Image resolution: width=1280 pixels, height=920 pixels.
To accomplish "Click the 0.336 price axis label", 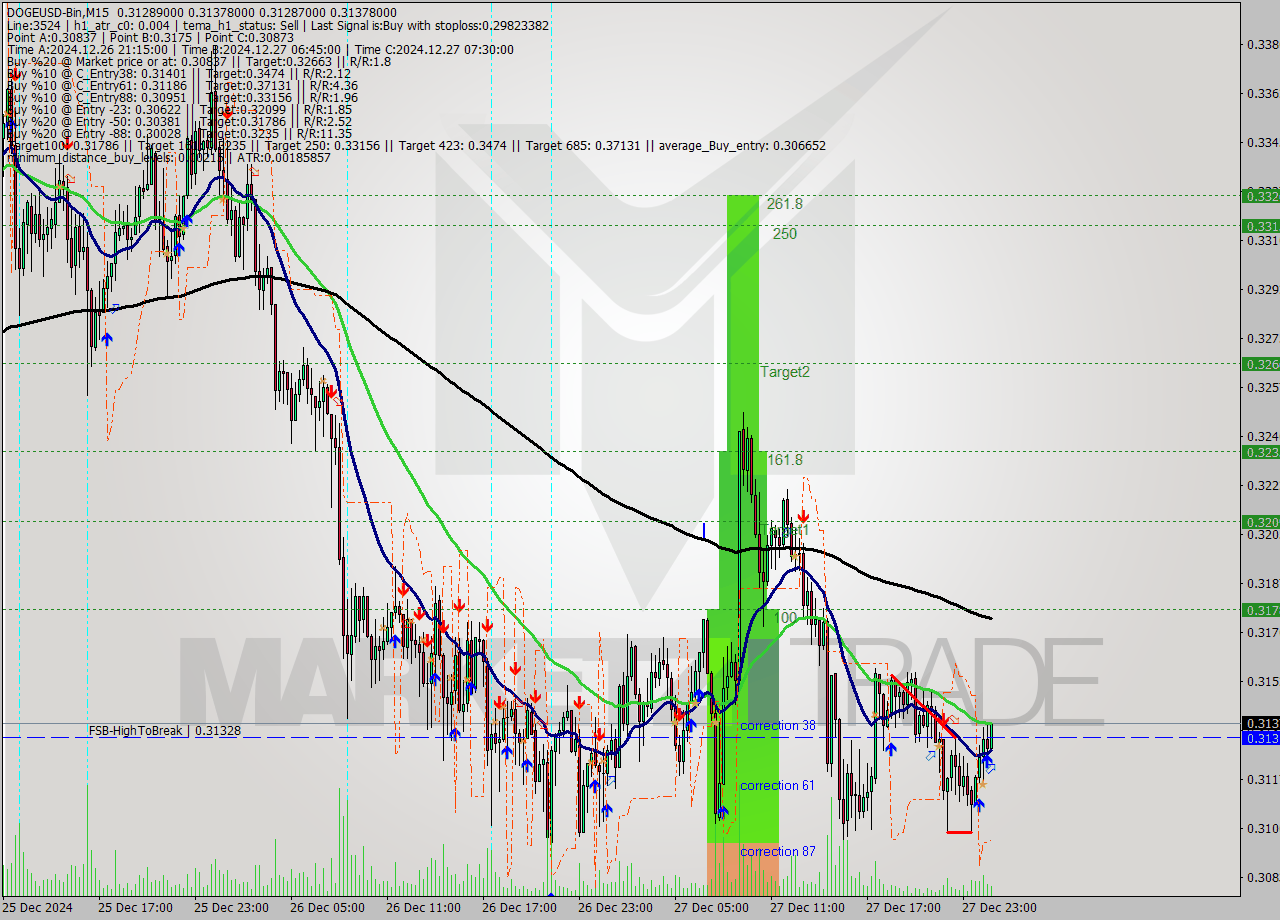I will [x=1262, y=93].
